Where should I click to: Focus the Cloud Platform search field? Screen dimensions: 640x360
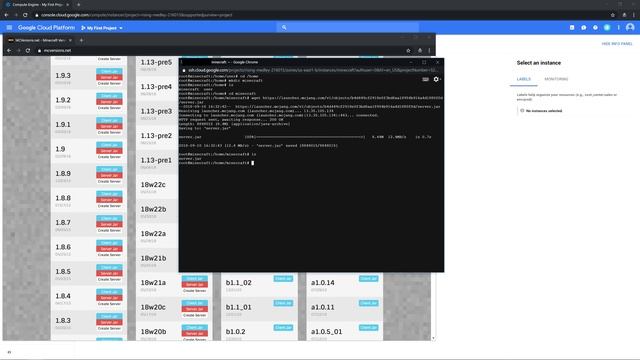tap(347, 28)
